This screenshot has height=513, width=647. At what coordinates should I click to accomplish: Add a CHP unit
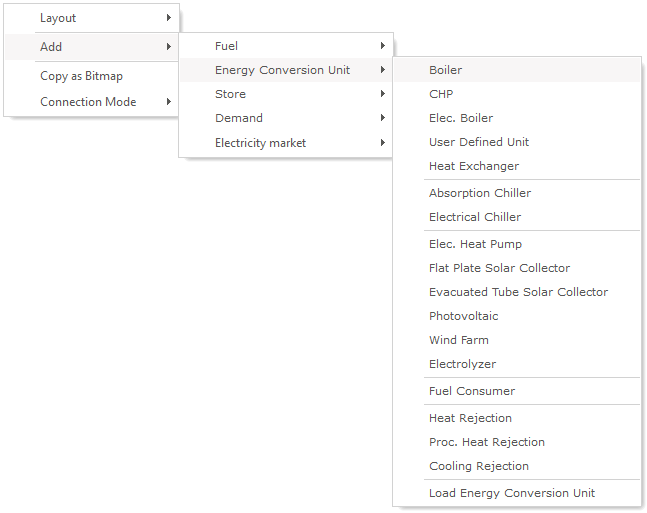click(517, 94)
